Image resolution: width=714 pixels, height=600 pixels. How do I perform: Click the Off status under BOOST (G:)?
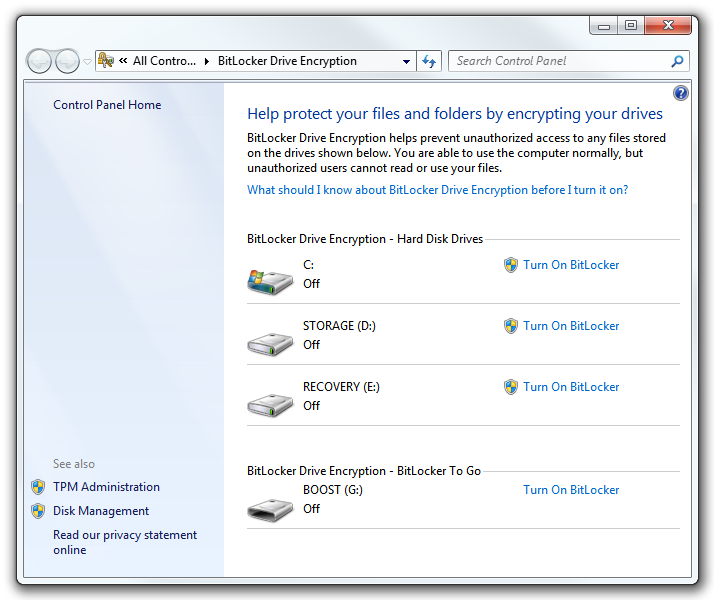311,508
